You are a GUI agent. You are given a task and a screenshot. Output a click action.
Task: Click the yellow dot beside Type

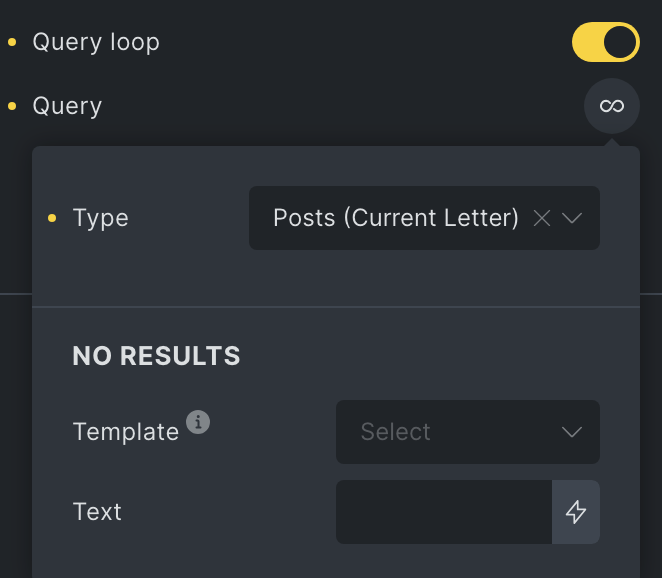52,218
